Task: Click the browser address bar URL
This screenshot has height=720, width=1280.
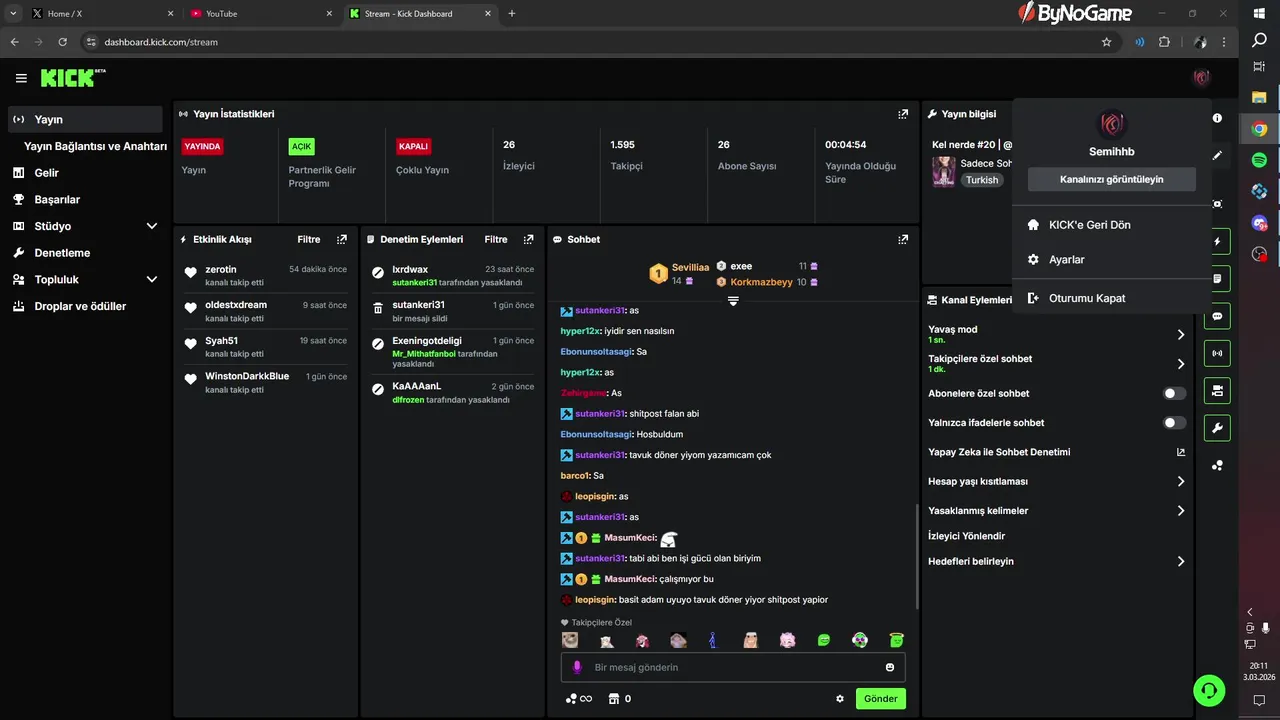Action: [x=161, y=42]
